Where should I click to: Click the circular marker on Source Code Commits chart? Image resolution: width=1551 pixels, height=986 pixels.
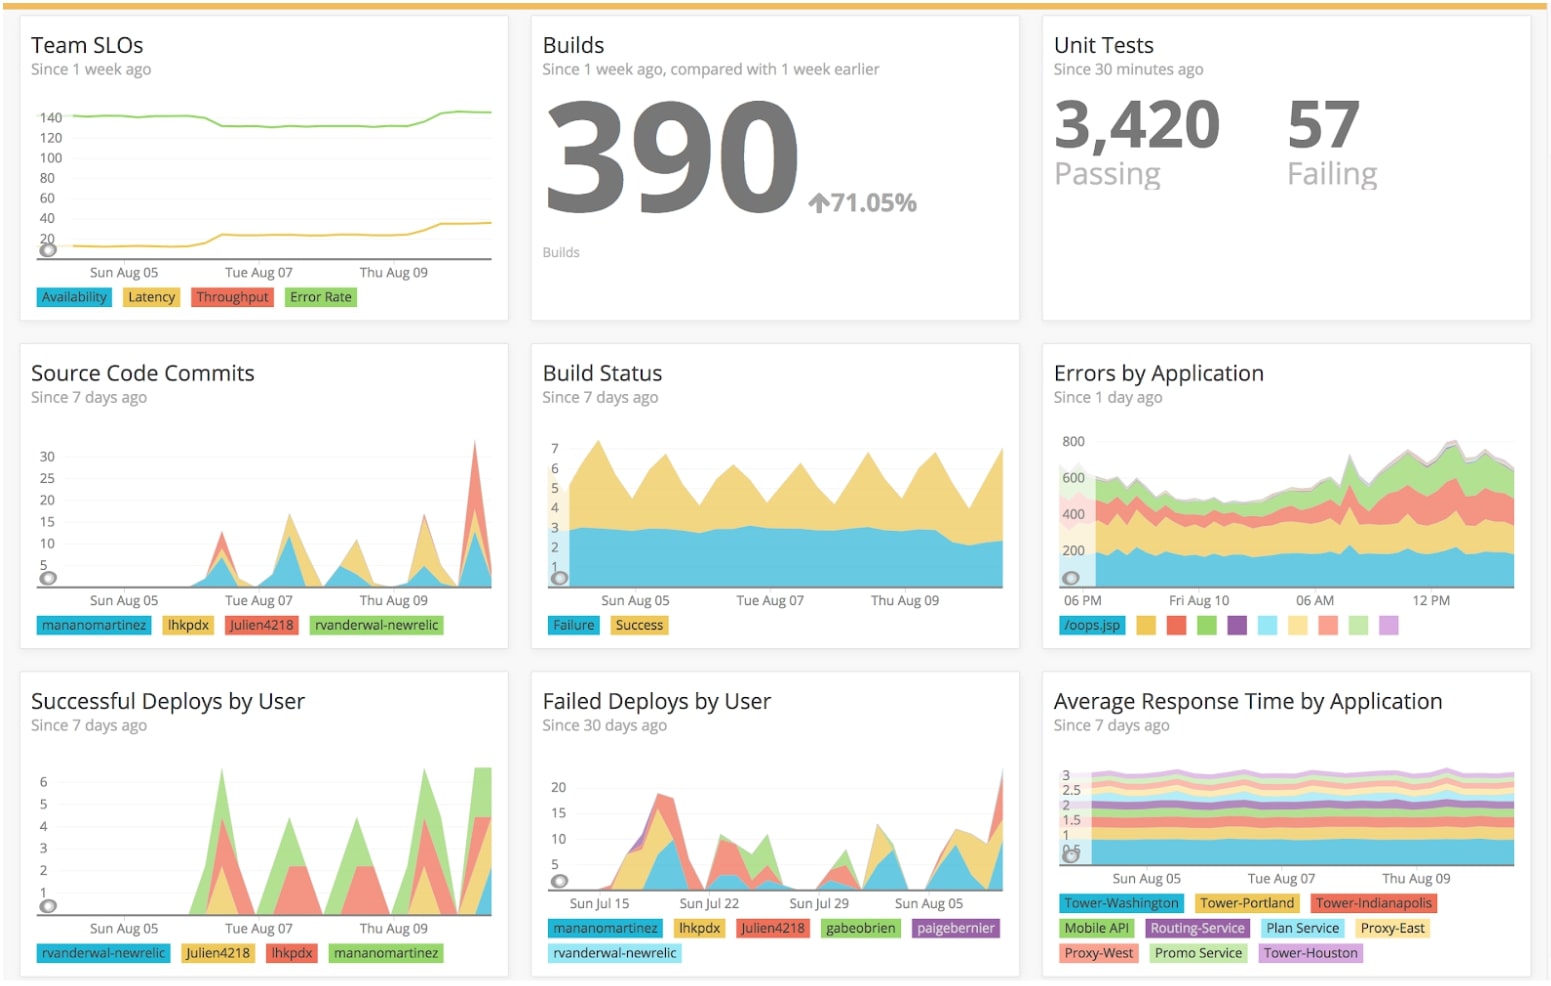pyautogui.click(x=48, y=577)
